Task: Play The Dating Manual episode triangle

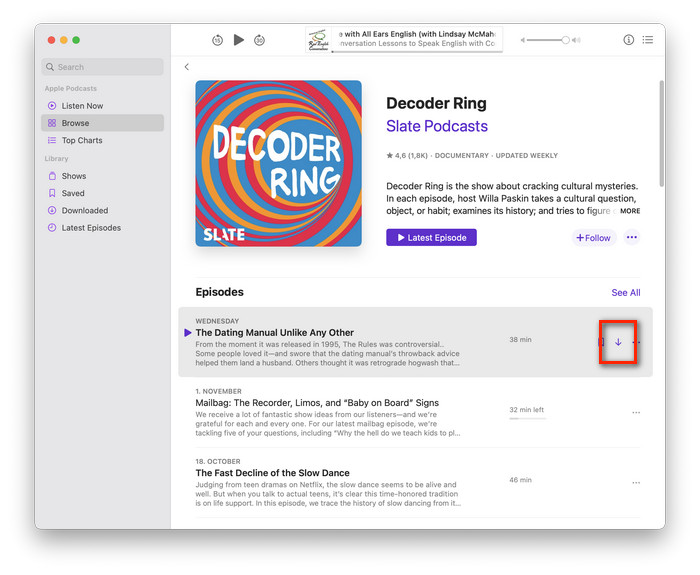Action: click(x=188, y=333)
